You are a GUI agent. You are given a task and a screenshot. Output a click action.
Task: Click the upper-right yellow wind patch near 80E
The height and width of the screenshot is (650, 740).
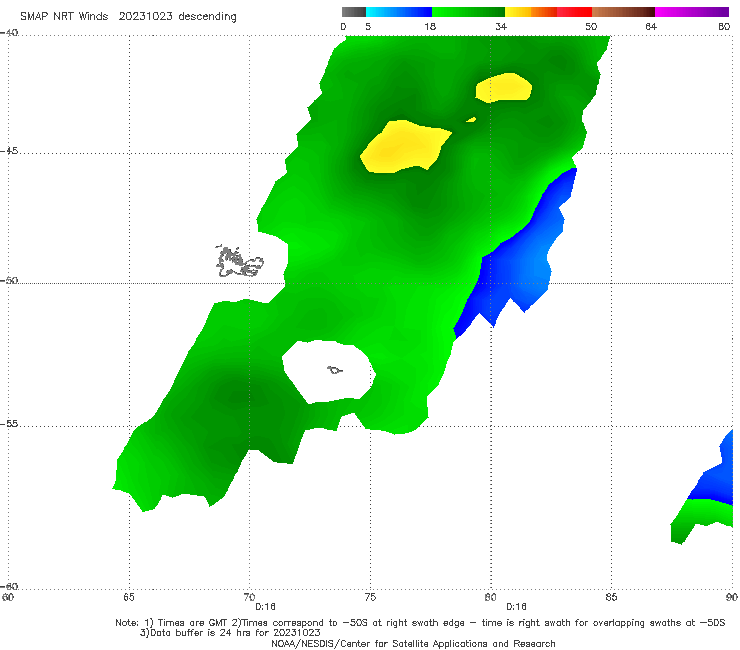coord(504,88)
